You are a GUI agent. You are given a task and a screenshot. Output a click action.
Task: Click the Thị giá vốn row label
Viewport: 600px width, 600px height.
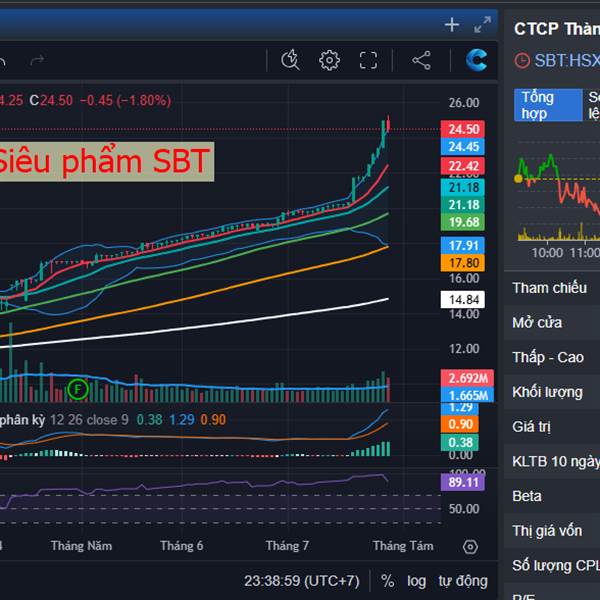[547, 531]
